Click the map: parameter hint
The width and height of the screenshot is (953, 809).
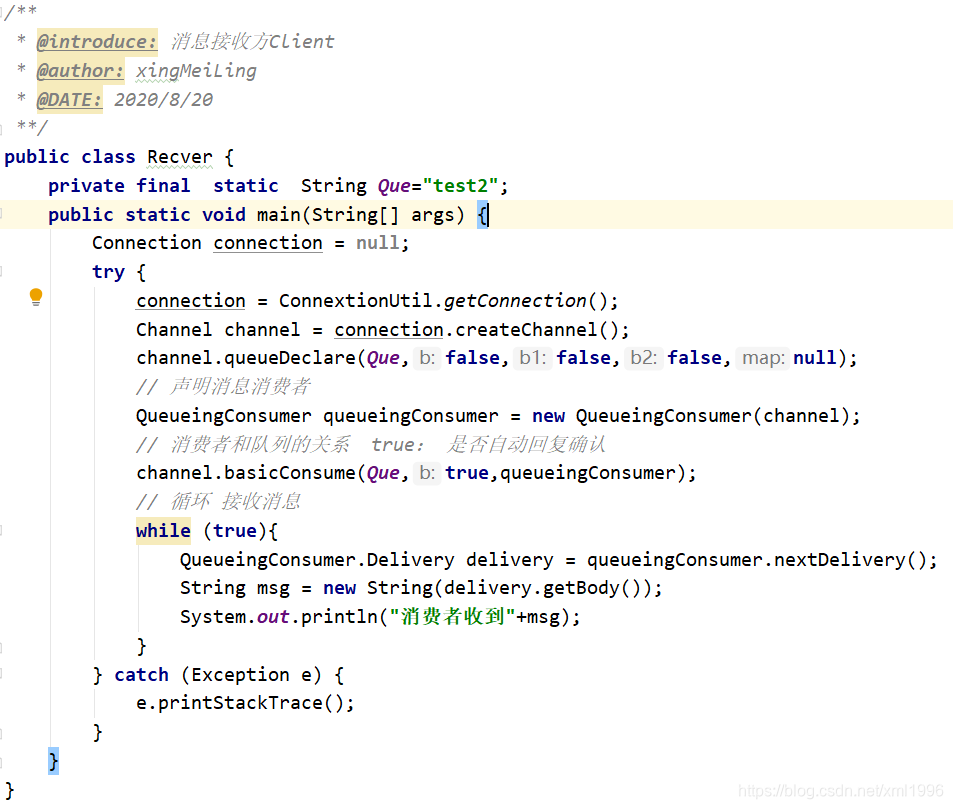[763, 358]
